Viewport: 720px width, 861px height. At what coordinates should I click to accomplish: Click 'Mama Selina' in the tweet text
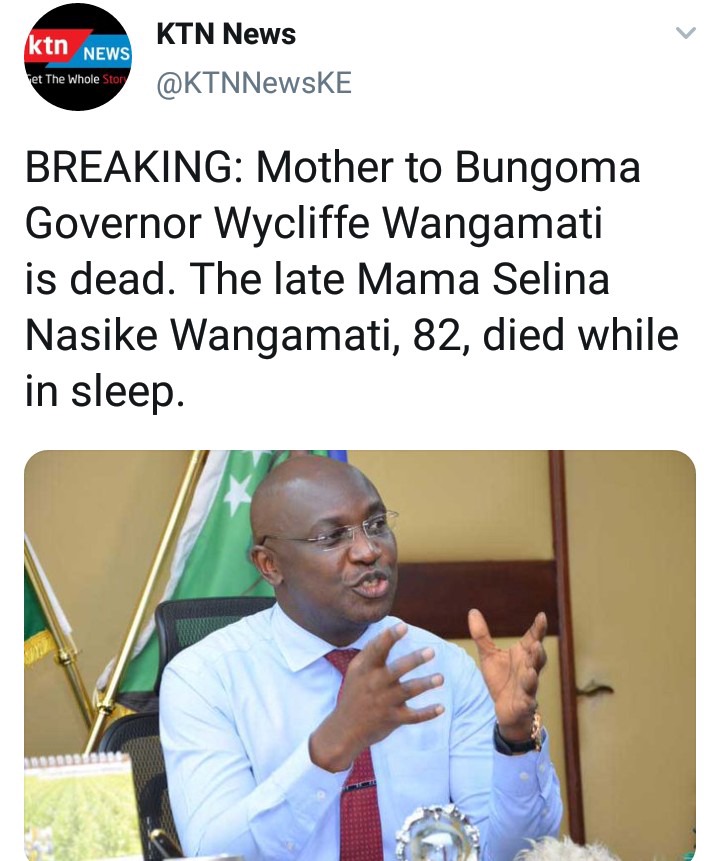tap(483, 279)
